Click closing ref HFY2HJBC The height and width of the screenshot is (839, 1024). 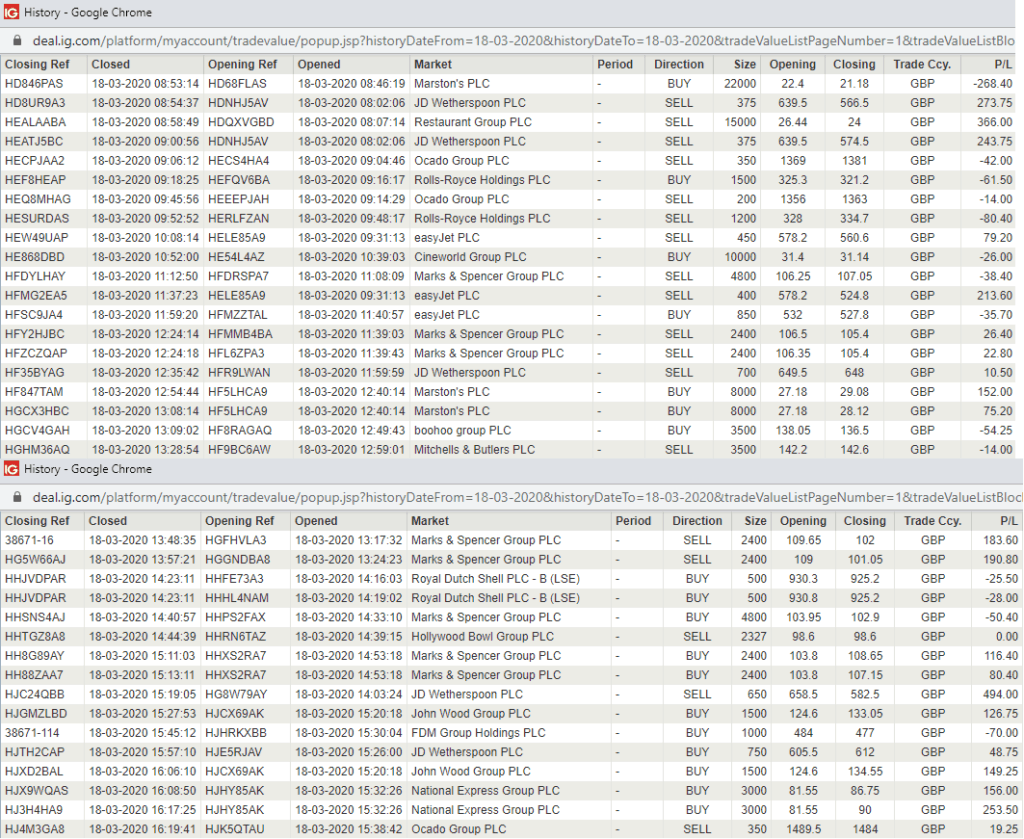tap(35, 334)
